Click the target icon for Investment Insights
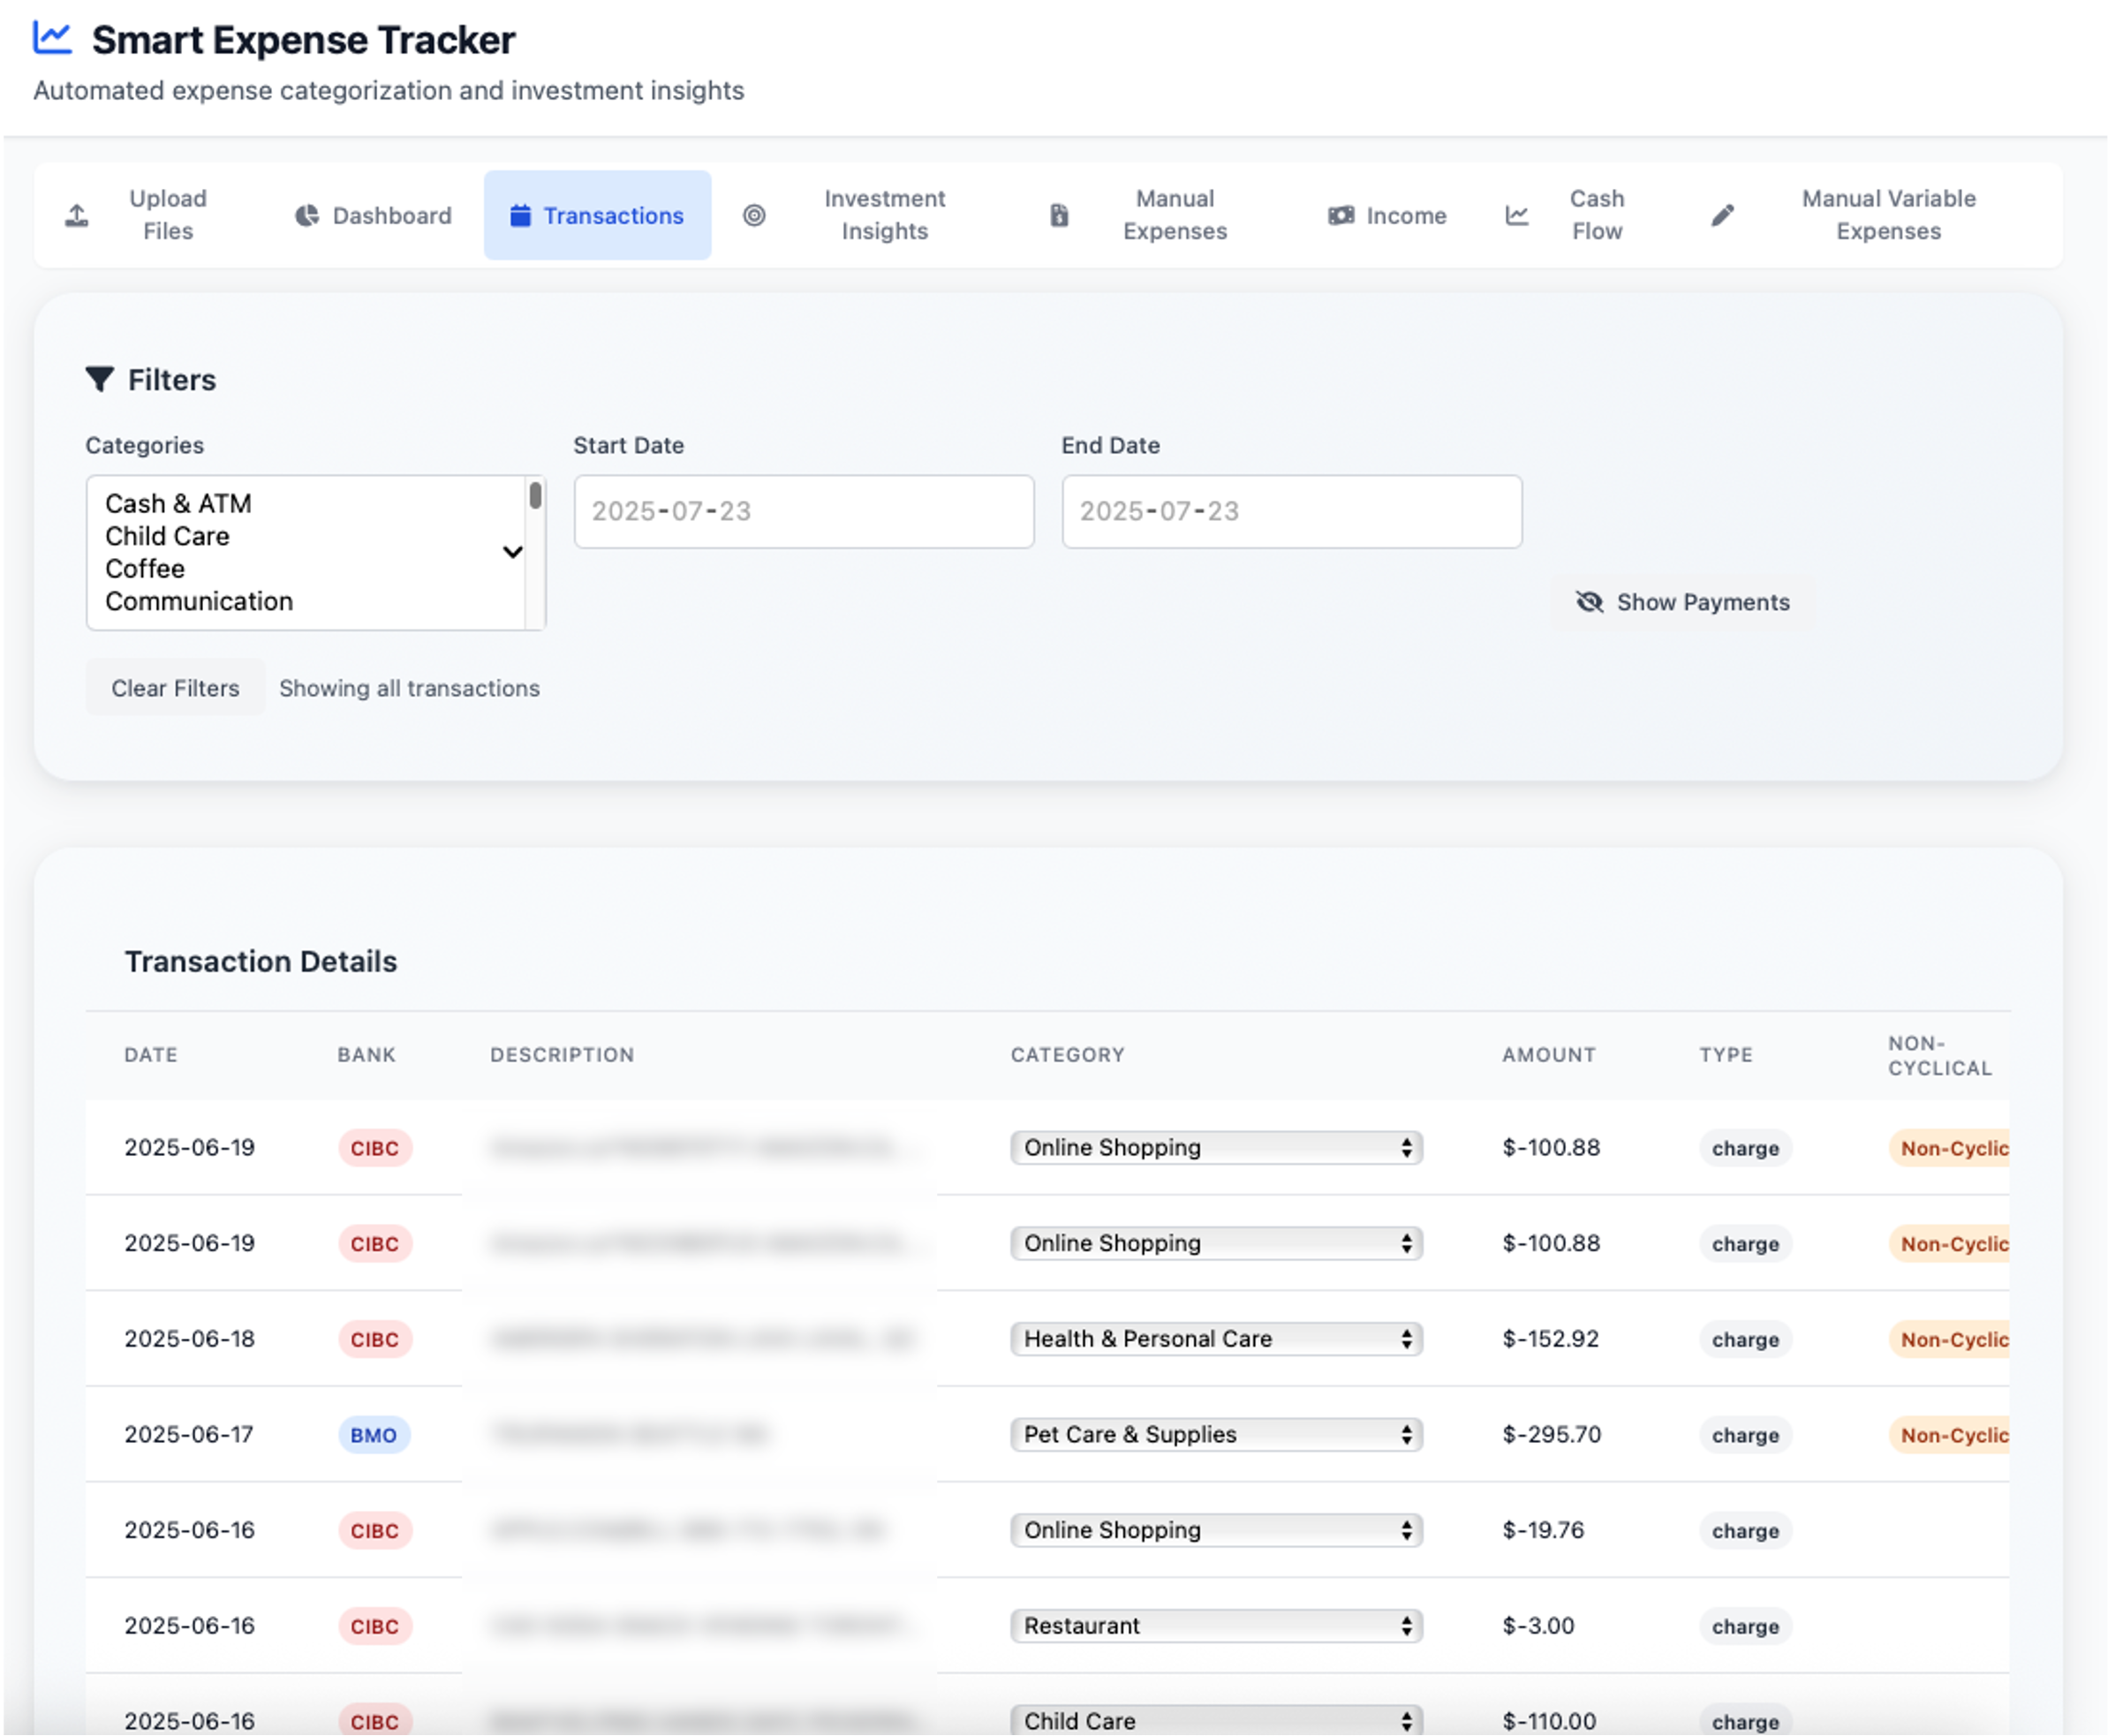Viewport: 2108px width, 1736px height. point(754,215)
